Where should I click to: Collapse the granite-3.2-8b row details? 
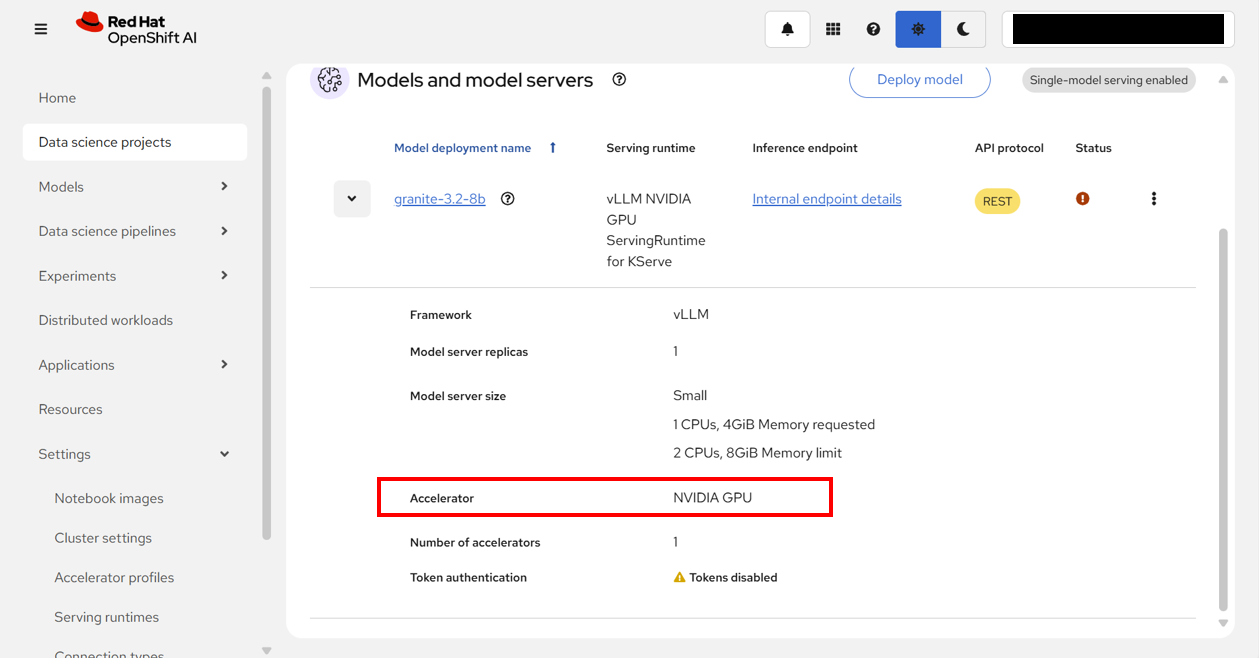click(352, 199)
